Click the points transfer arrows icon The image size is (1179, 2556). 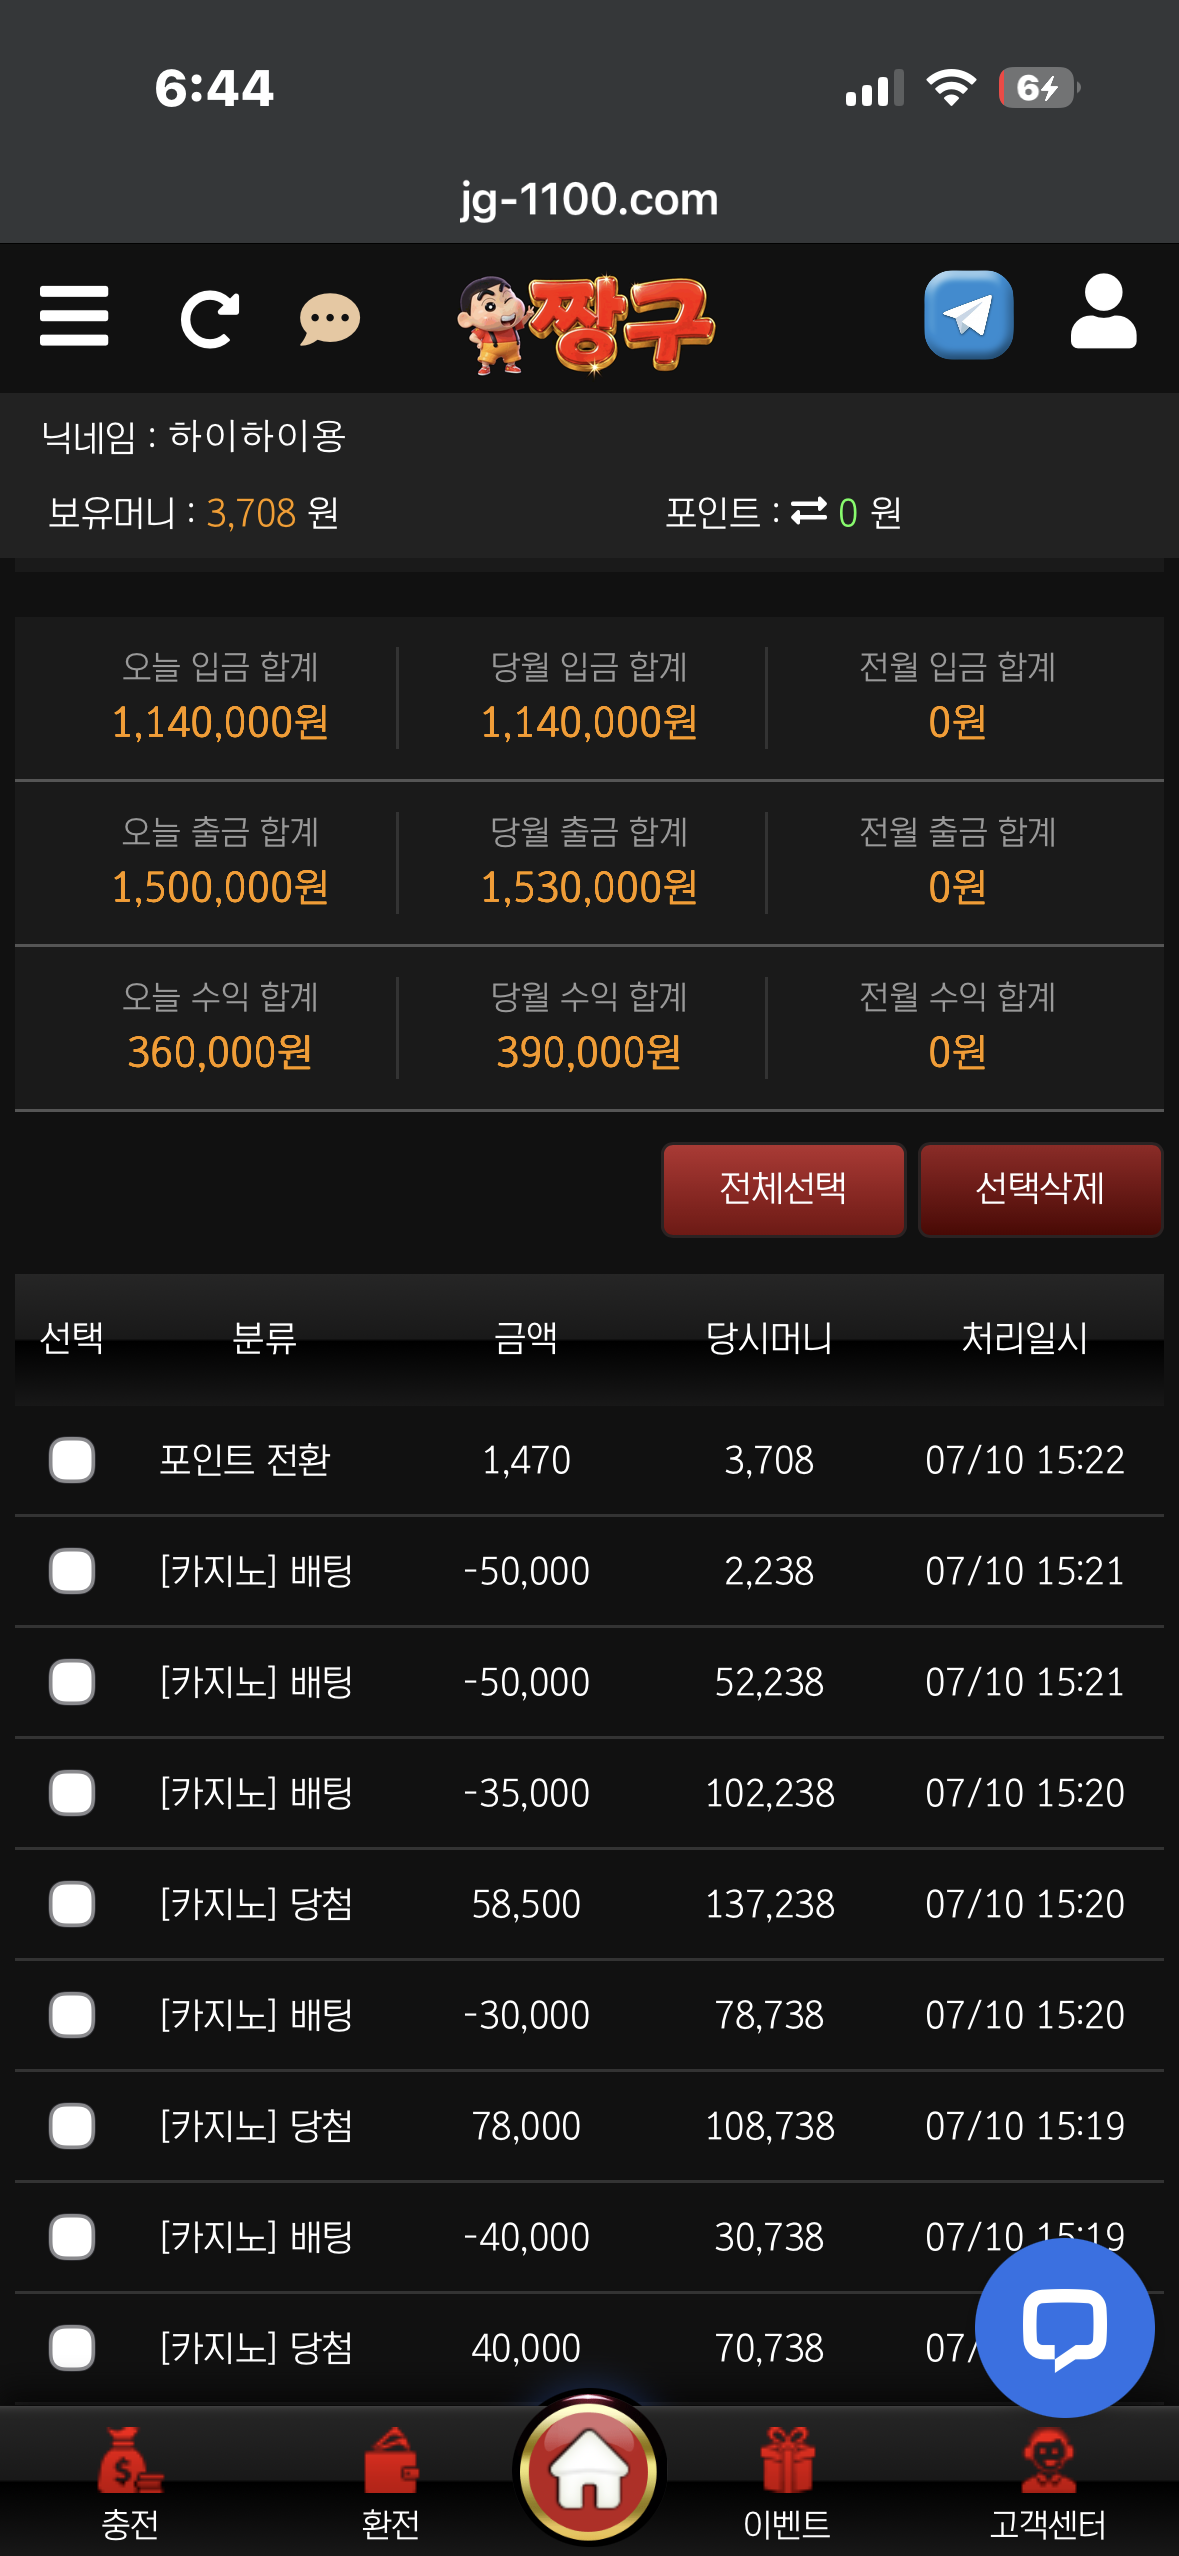pyautogui.click(x=809, y=511)
